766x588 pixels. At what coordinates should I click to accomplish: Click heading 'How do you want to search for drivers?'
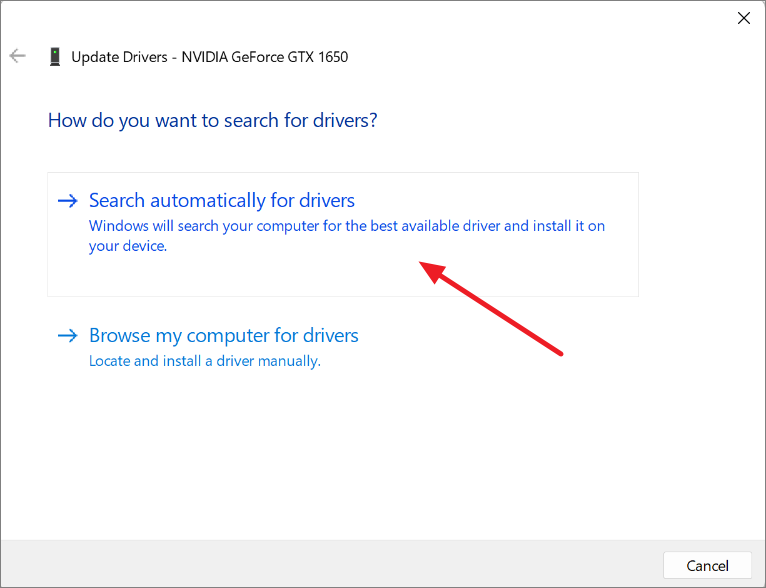pyautogui.click(x=213, y=120)
